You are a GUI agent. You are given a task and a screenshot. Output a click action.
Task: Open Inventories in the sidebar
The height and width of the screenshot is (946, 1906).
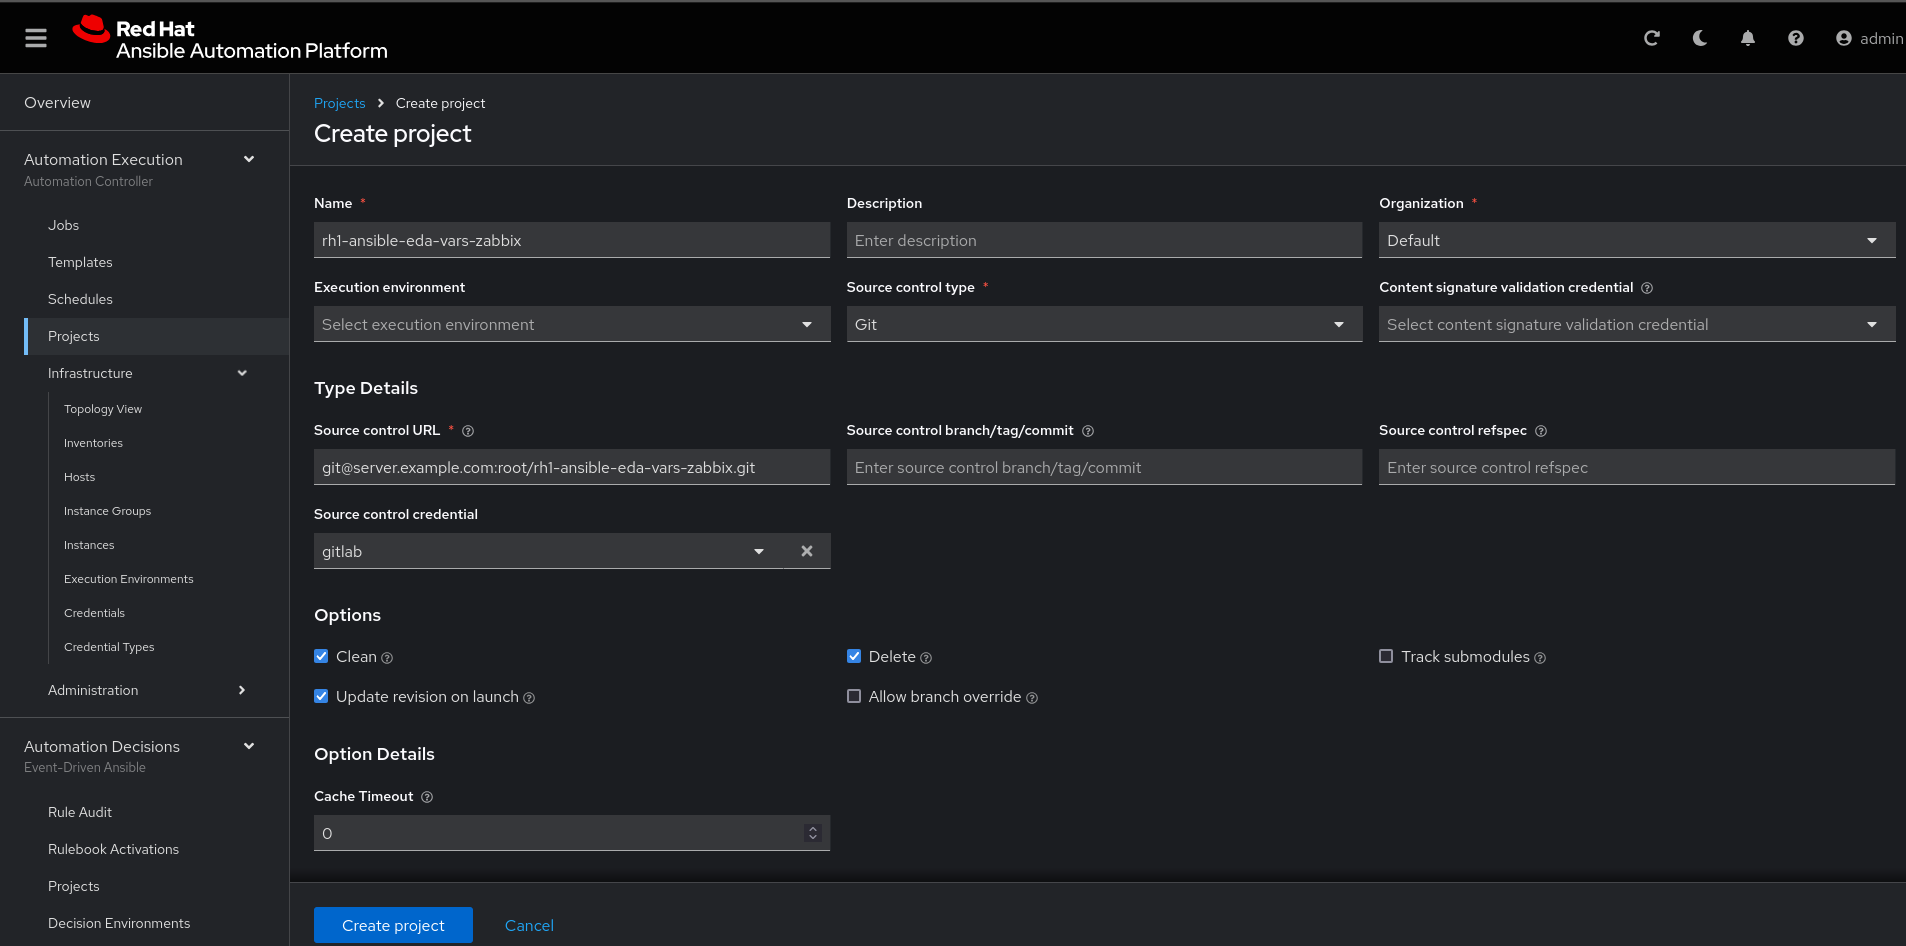(93, 443)
